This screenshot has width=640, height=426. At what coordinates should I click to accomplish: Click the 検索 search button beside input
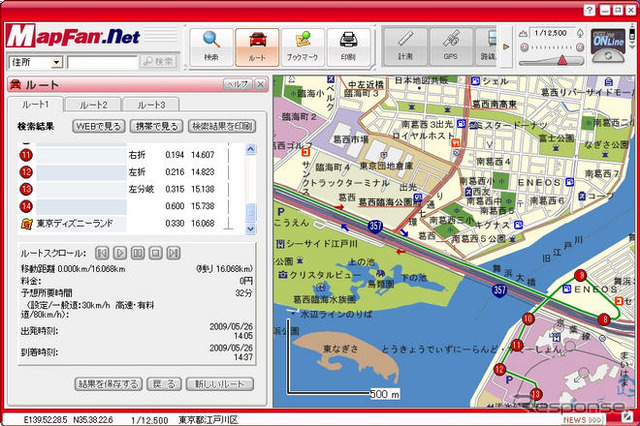tap(159, 62)
